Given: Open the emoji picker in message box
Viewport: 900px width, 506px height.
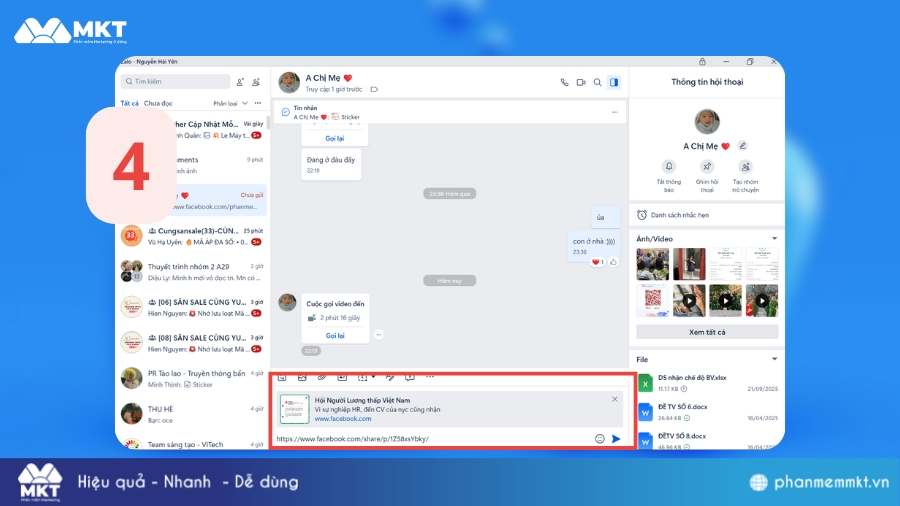Looking at the screenshot, I should coord(599,439).
